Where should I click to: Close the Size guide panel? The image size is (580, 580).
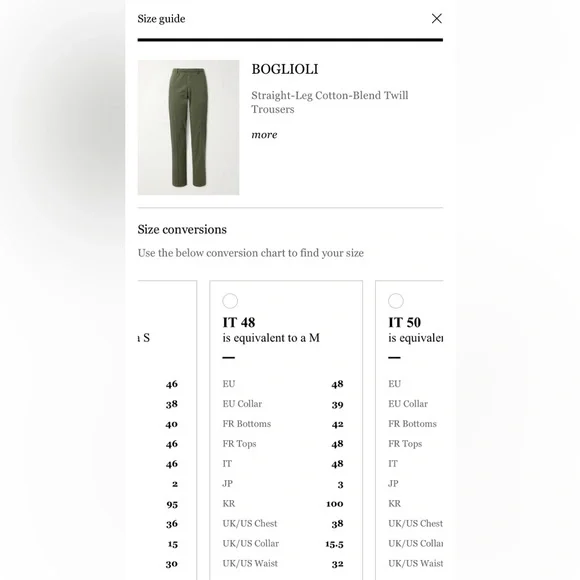click(436, 18)
